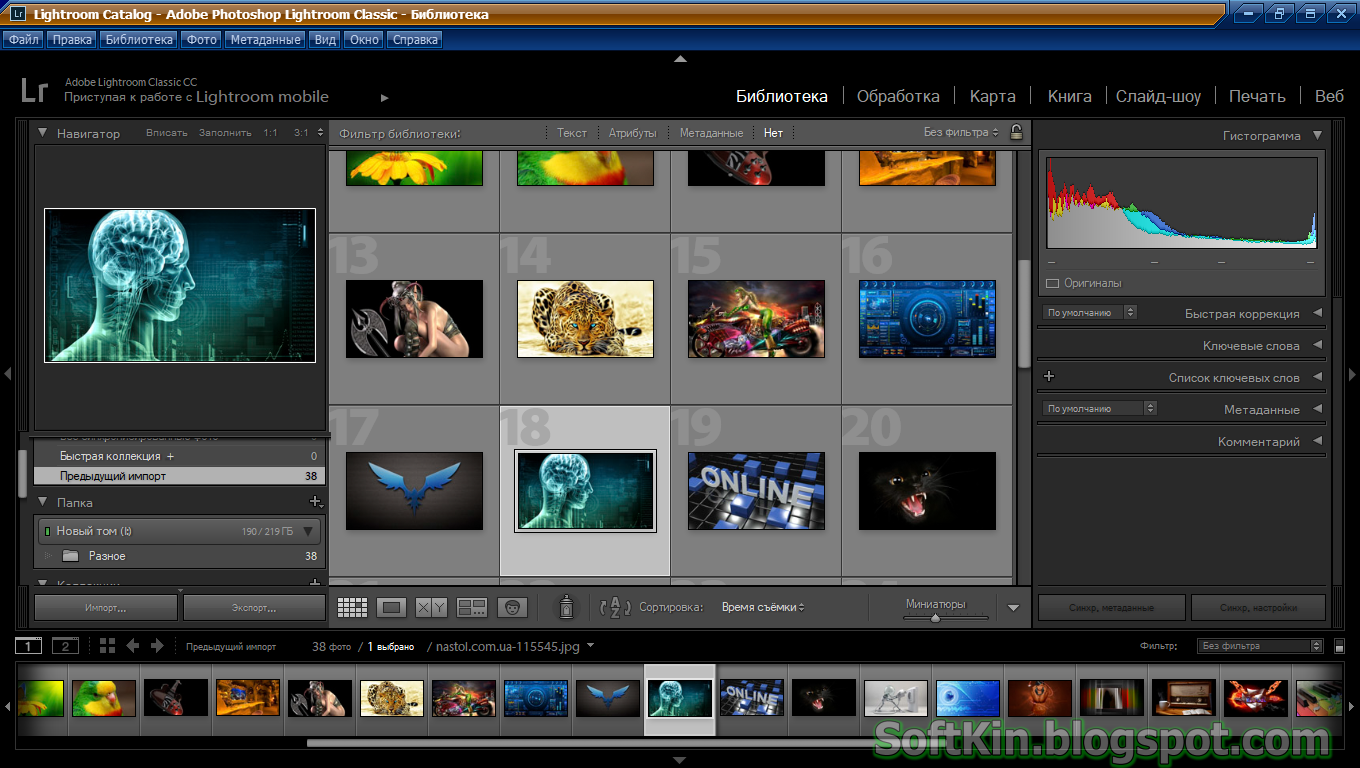Switch to Loupe view mode
This screenshot has width=1360, height=768.
click(x=392, y=607)
